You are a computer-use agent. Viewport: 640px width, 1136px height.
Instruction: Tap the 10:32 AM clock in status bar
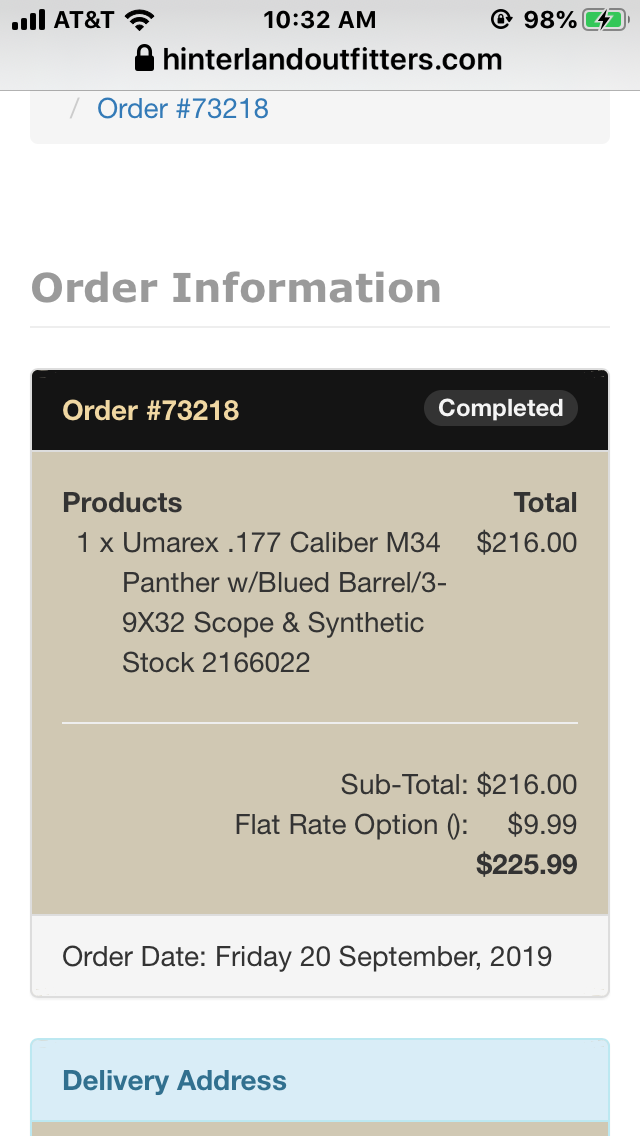(320, 20)
